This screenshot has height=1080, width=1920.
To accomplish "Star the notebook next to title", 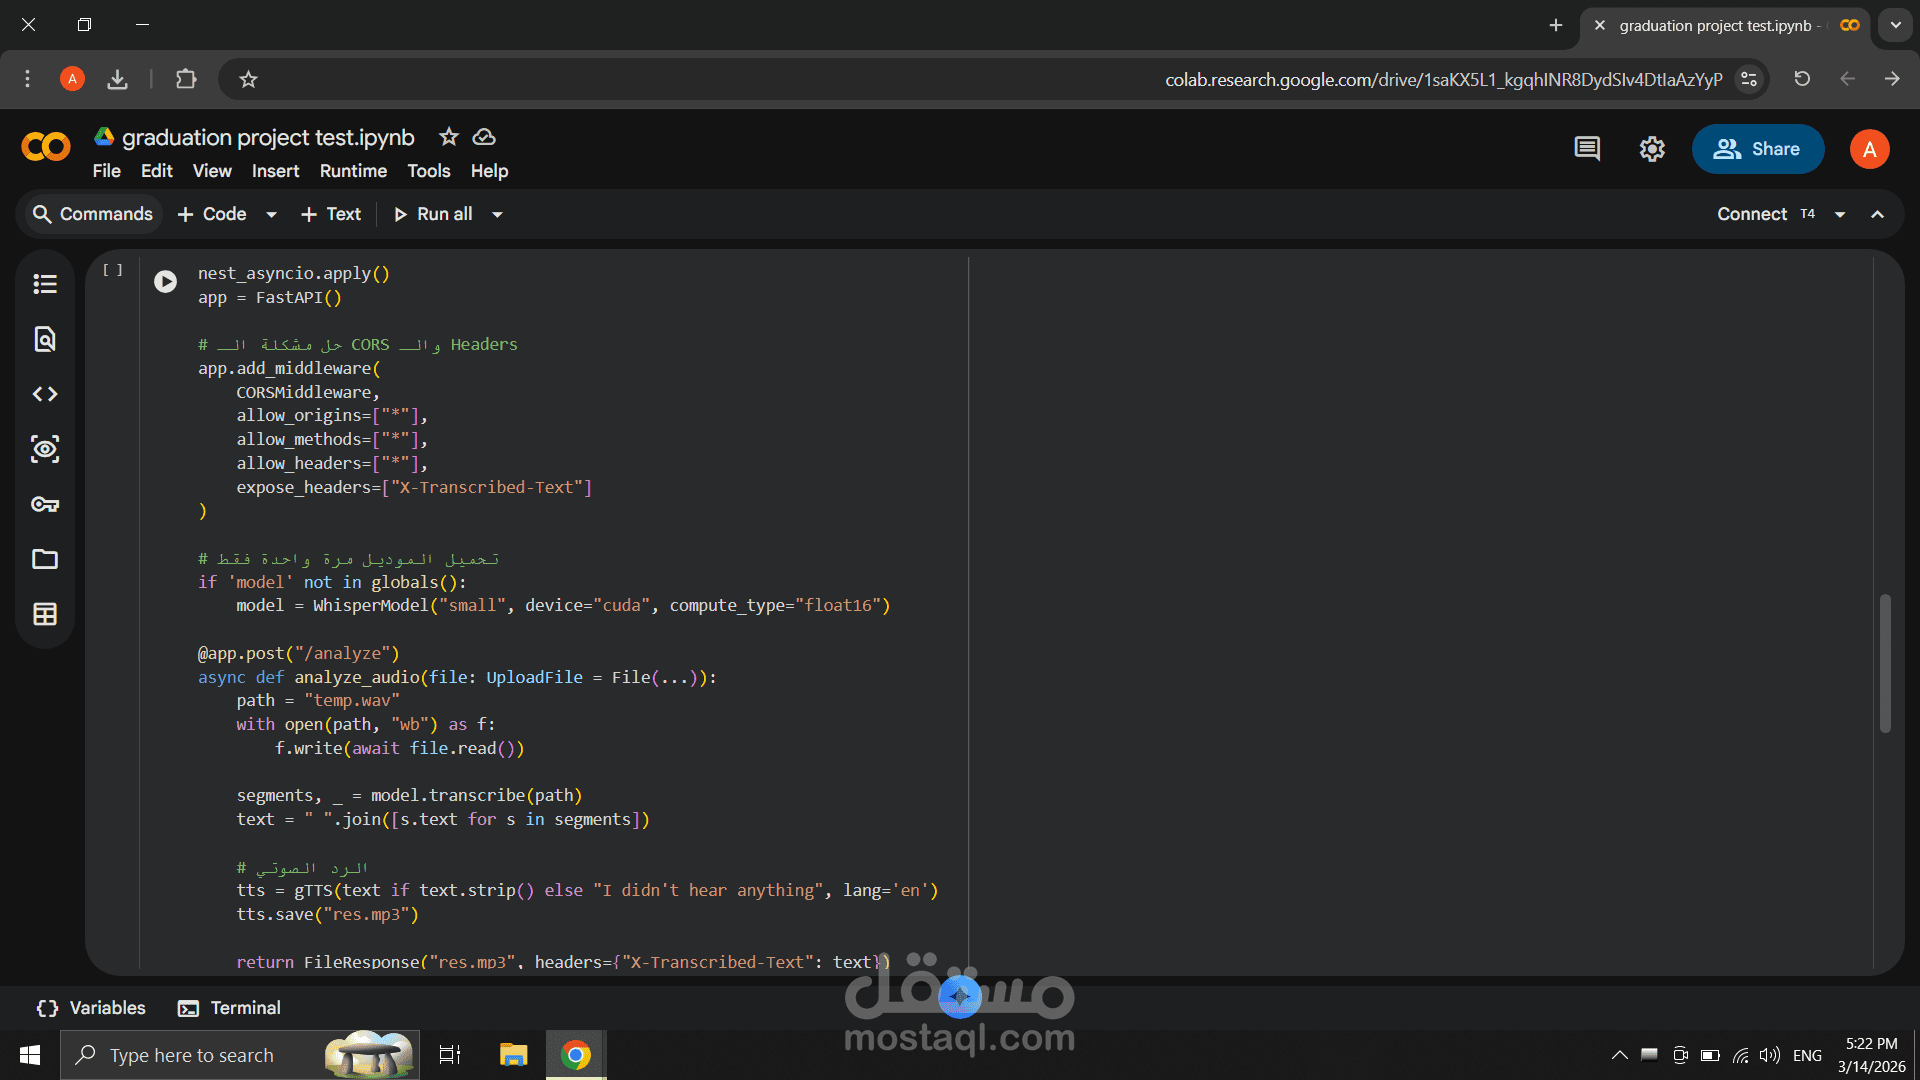I will click(x=449, y=137).
